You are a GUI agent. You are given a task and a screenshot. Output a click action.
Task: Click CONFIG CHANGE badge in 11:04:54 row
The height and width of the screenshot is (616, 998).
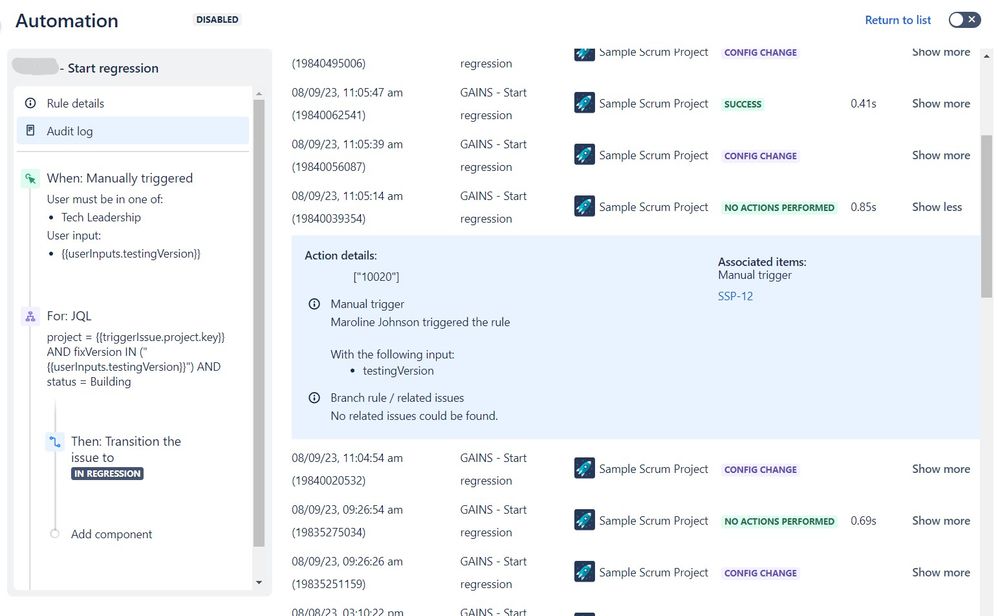(x=760, y=470)
